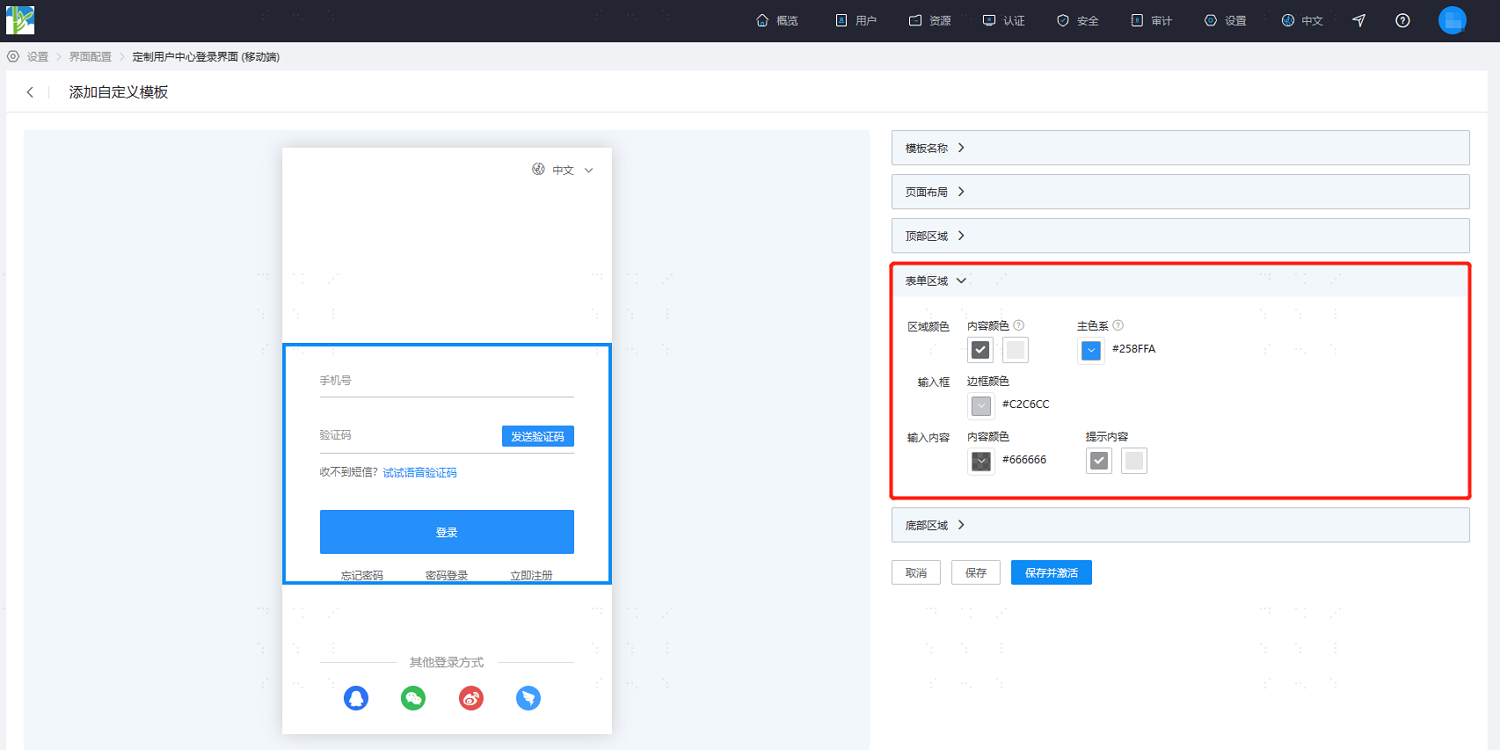Click the 手机号 input field
The height and width of the screenshot is (750, 1500).
pos(447,381)
